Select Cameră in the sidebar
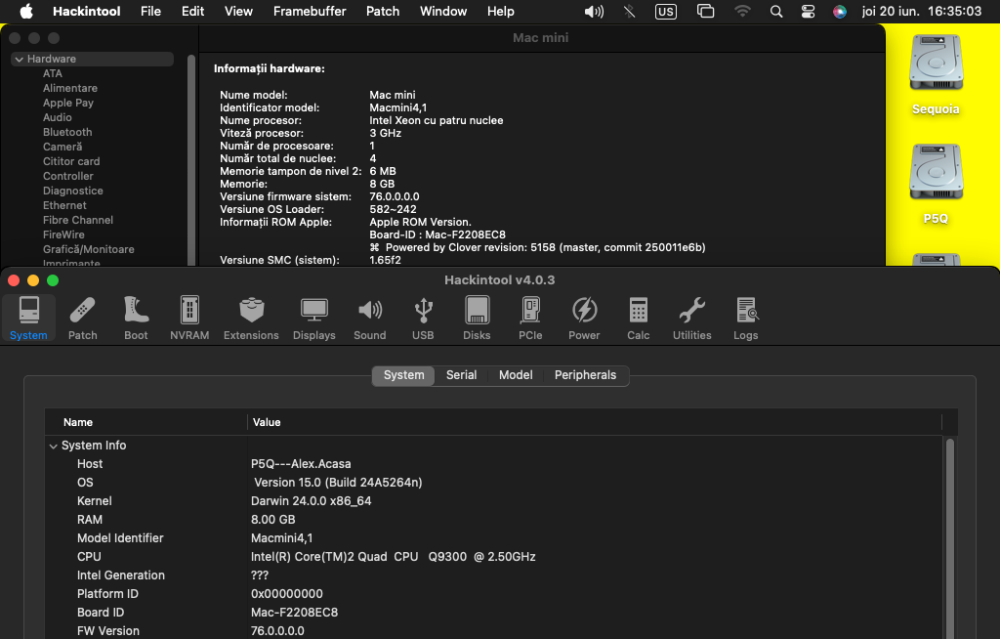The image size is (1000, 639). coord(62,147)
